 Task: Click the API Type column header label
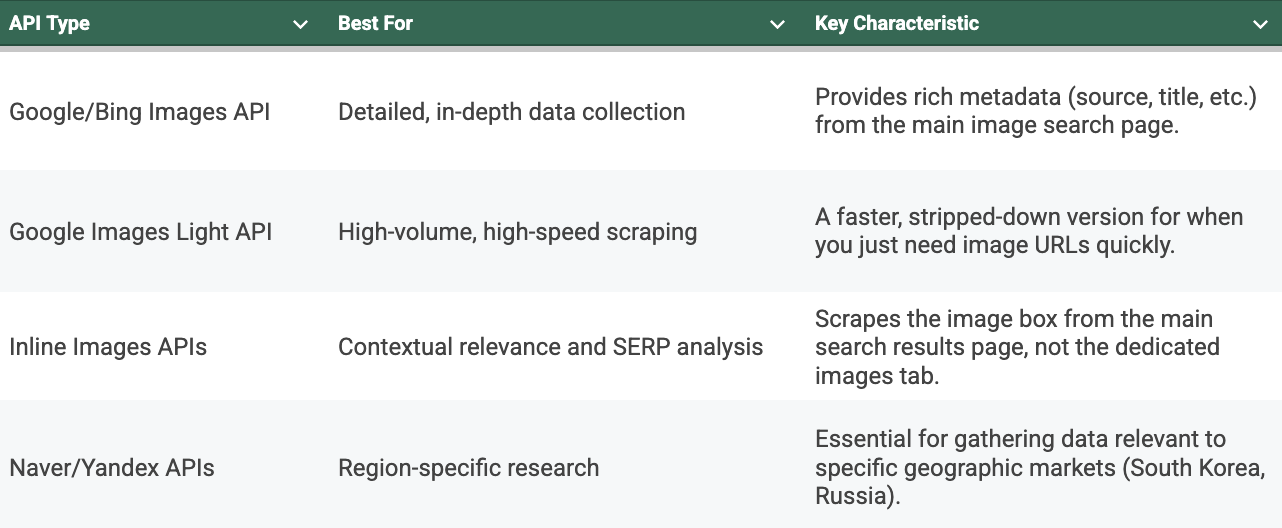click(x=50, y=24)
